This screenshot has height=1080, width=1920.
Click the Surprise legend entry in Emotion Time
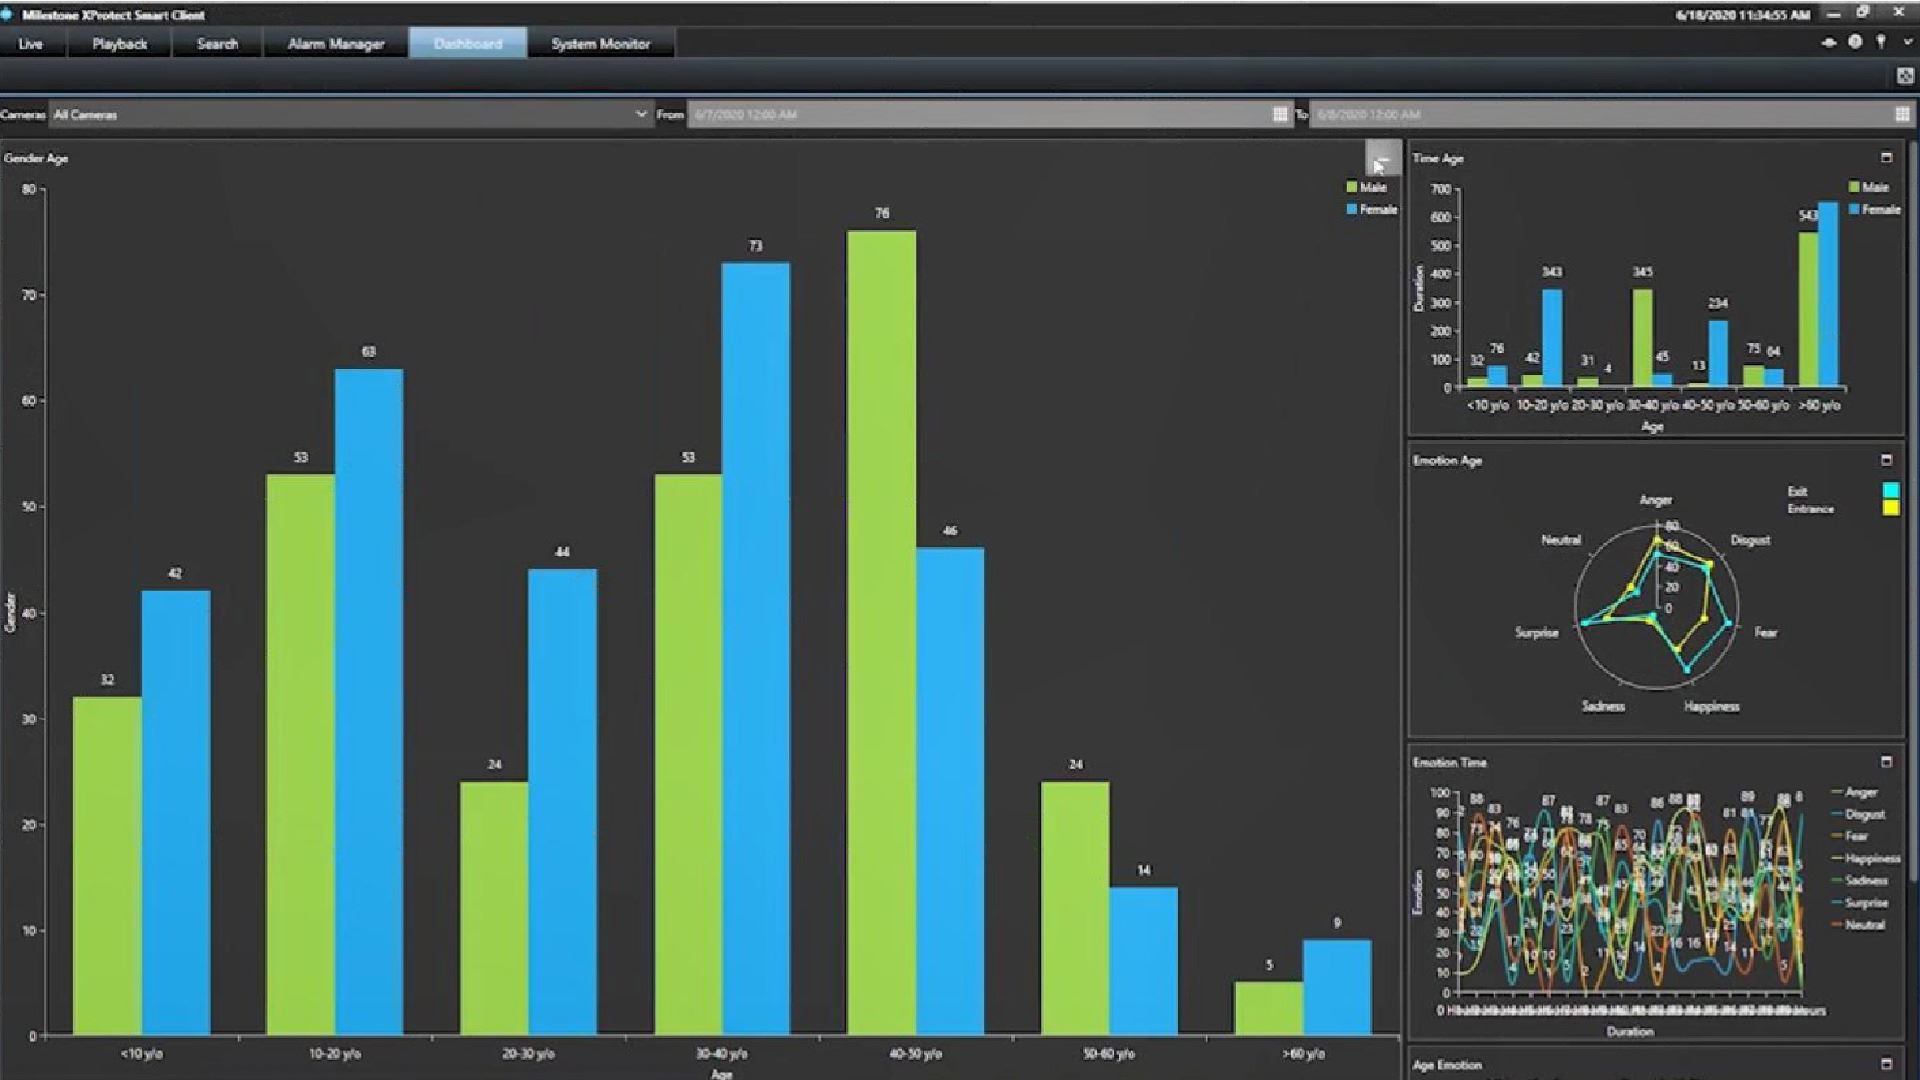coord(1860,902)
